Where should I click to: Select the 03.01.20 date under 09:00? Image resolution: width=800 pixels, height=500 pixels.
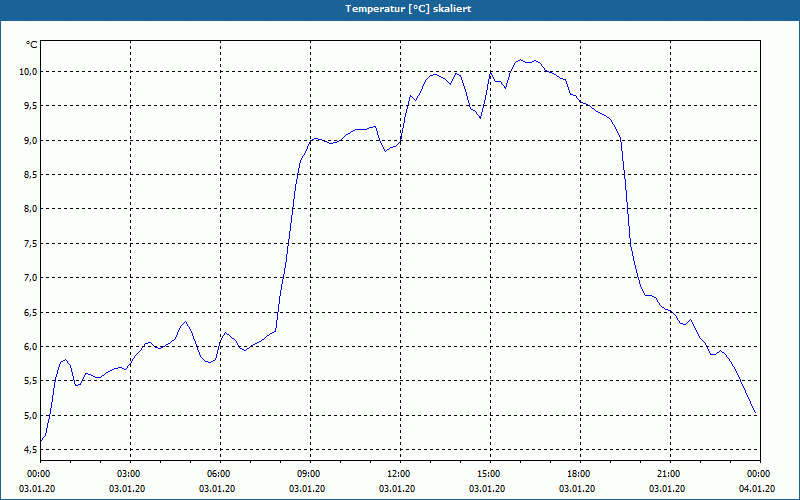(x=307, y=489)
